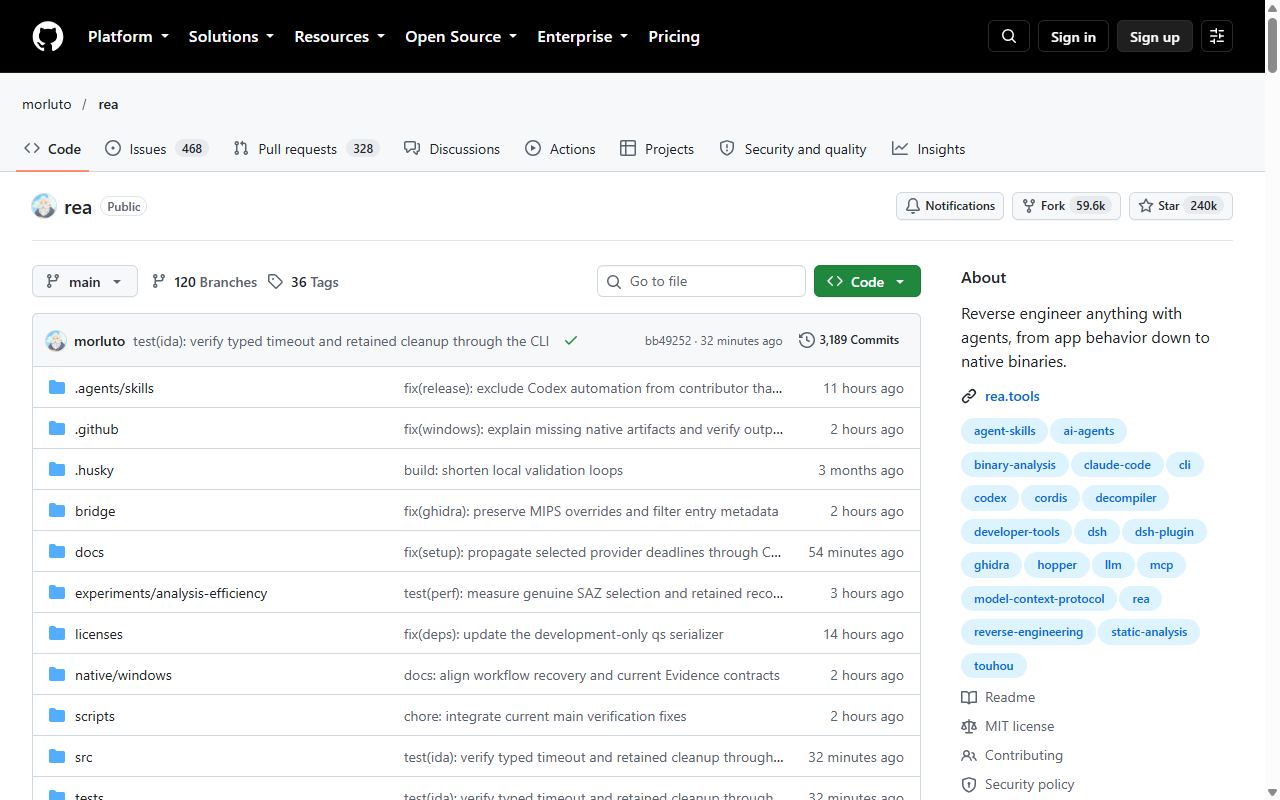Click the GitHub logo icon
Screen dimensions: 1280x800
click(48, 37)
